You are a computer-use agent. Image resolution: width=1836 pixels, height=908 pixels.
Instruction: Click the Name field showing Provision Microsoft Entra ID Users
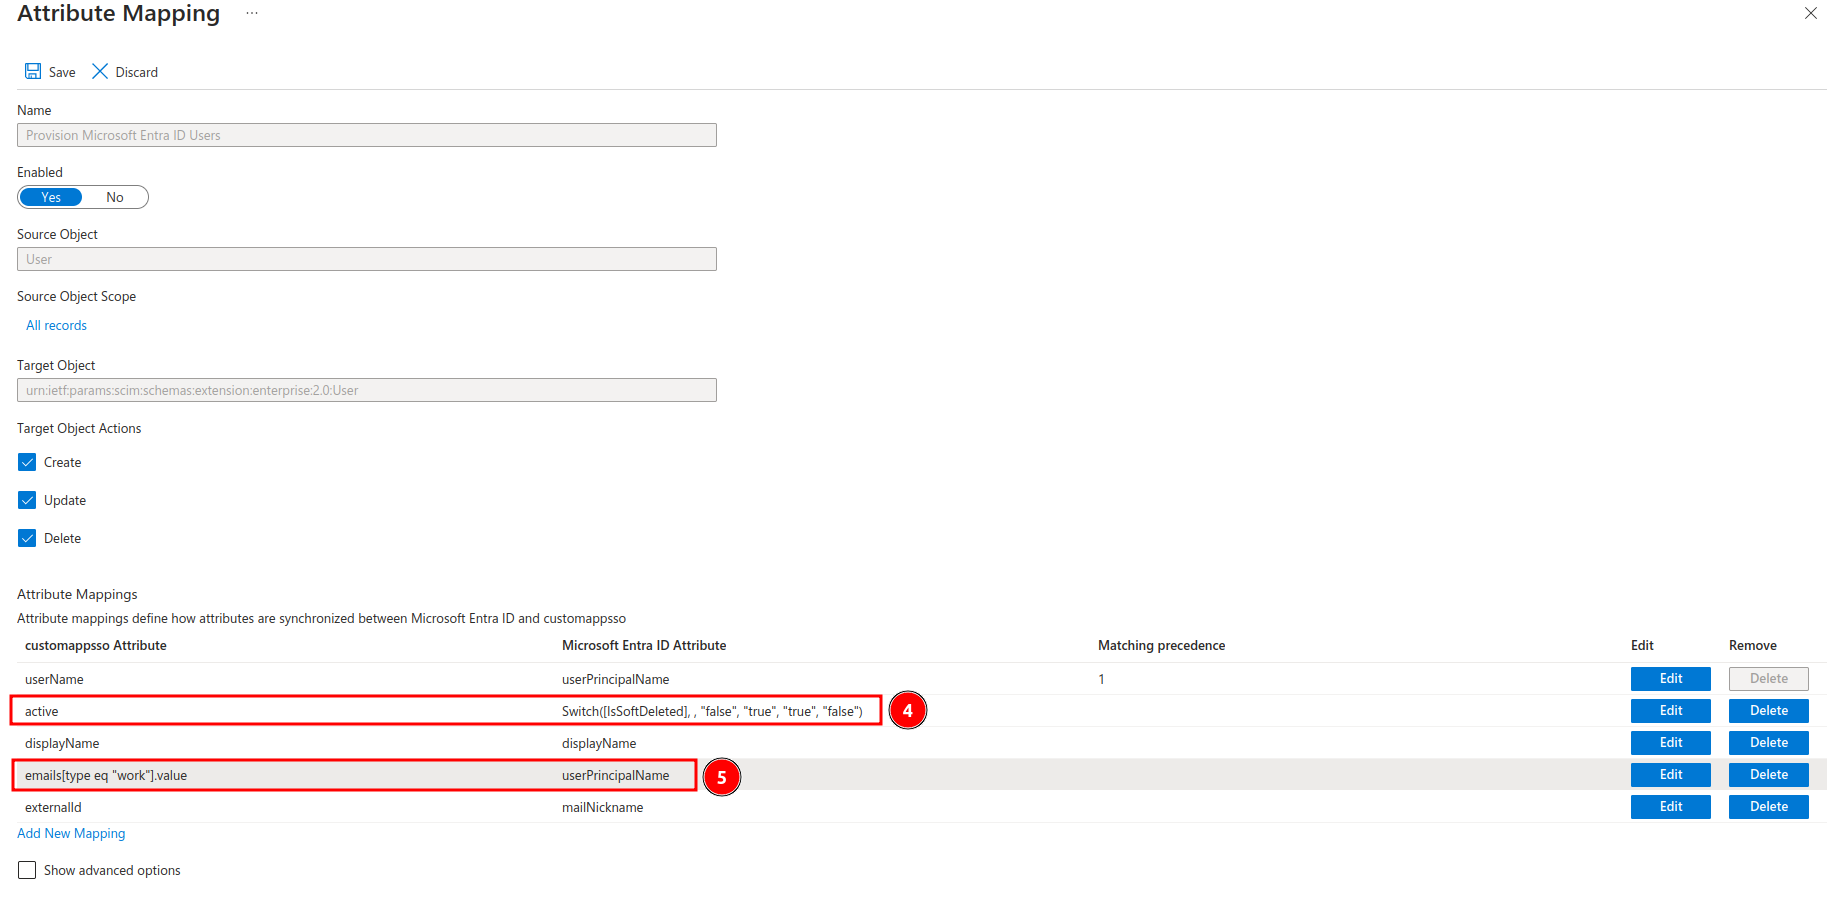(366, 135)
